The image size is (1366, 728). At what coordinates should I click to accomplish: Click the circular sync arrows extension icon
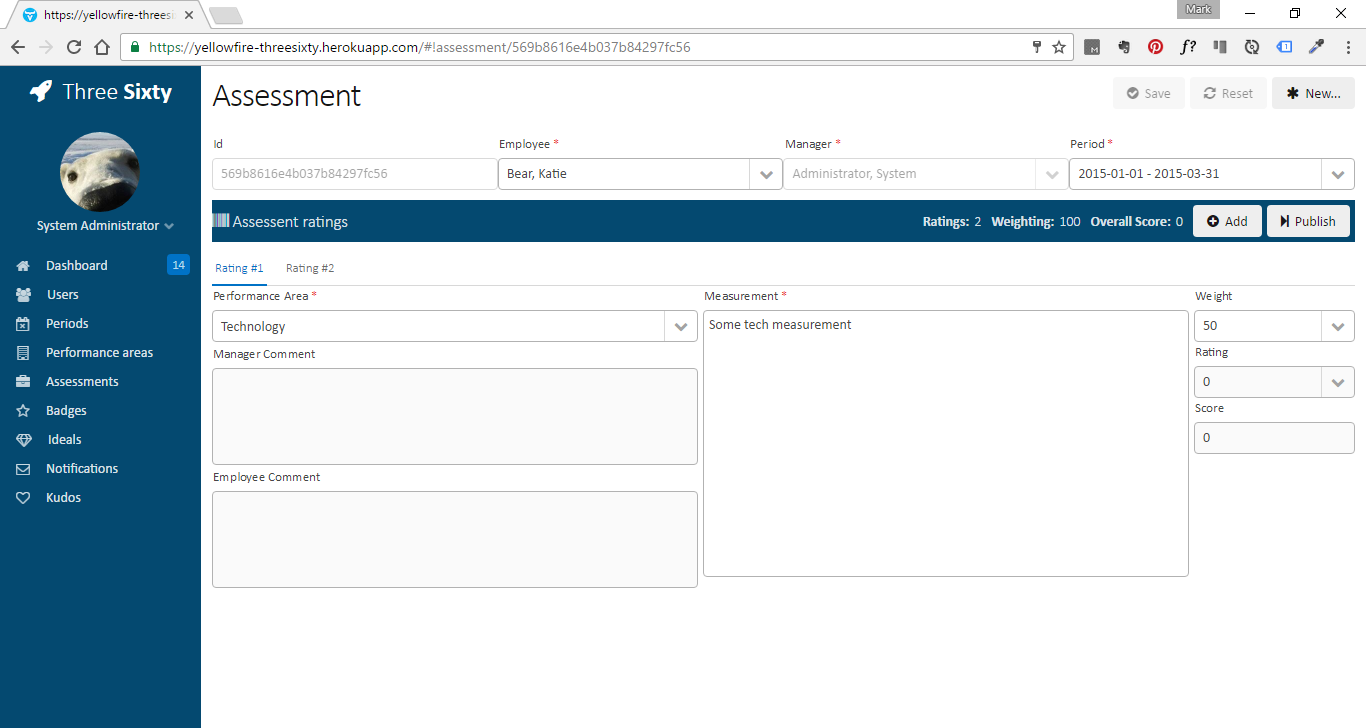(1252, 47)
